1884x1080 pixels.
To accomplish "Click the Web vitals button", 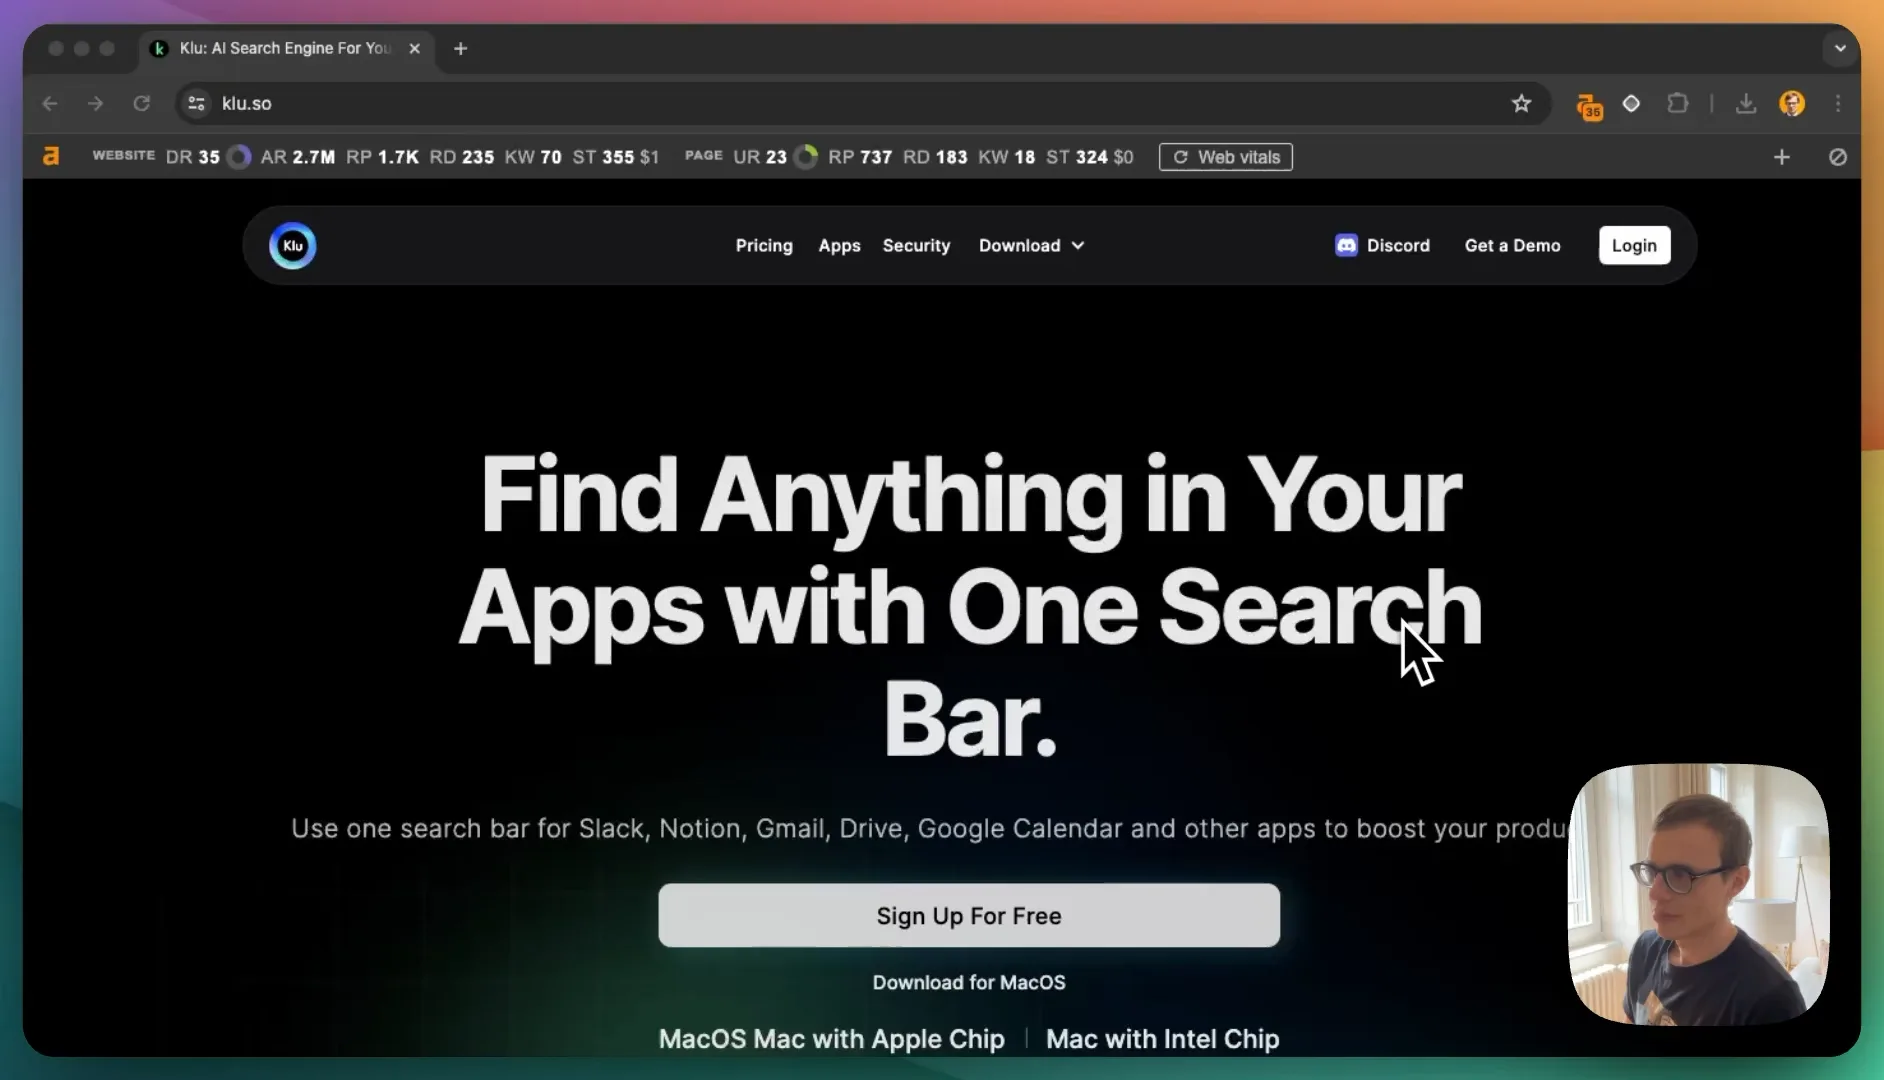I will click(x=1225, y=157).
